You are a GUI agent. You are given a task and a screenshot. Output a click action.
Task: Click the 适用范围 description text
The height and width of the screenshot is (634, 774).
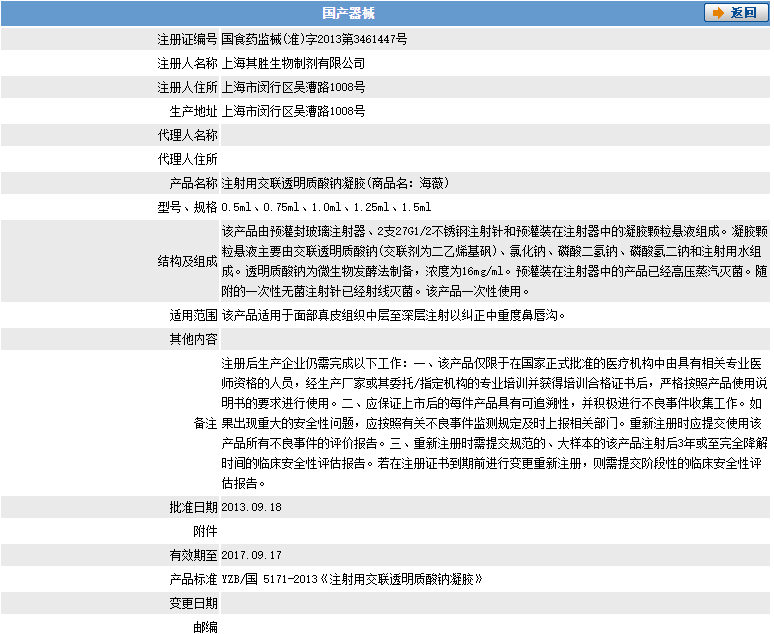click(394, 315)
